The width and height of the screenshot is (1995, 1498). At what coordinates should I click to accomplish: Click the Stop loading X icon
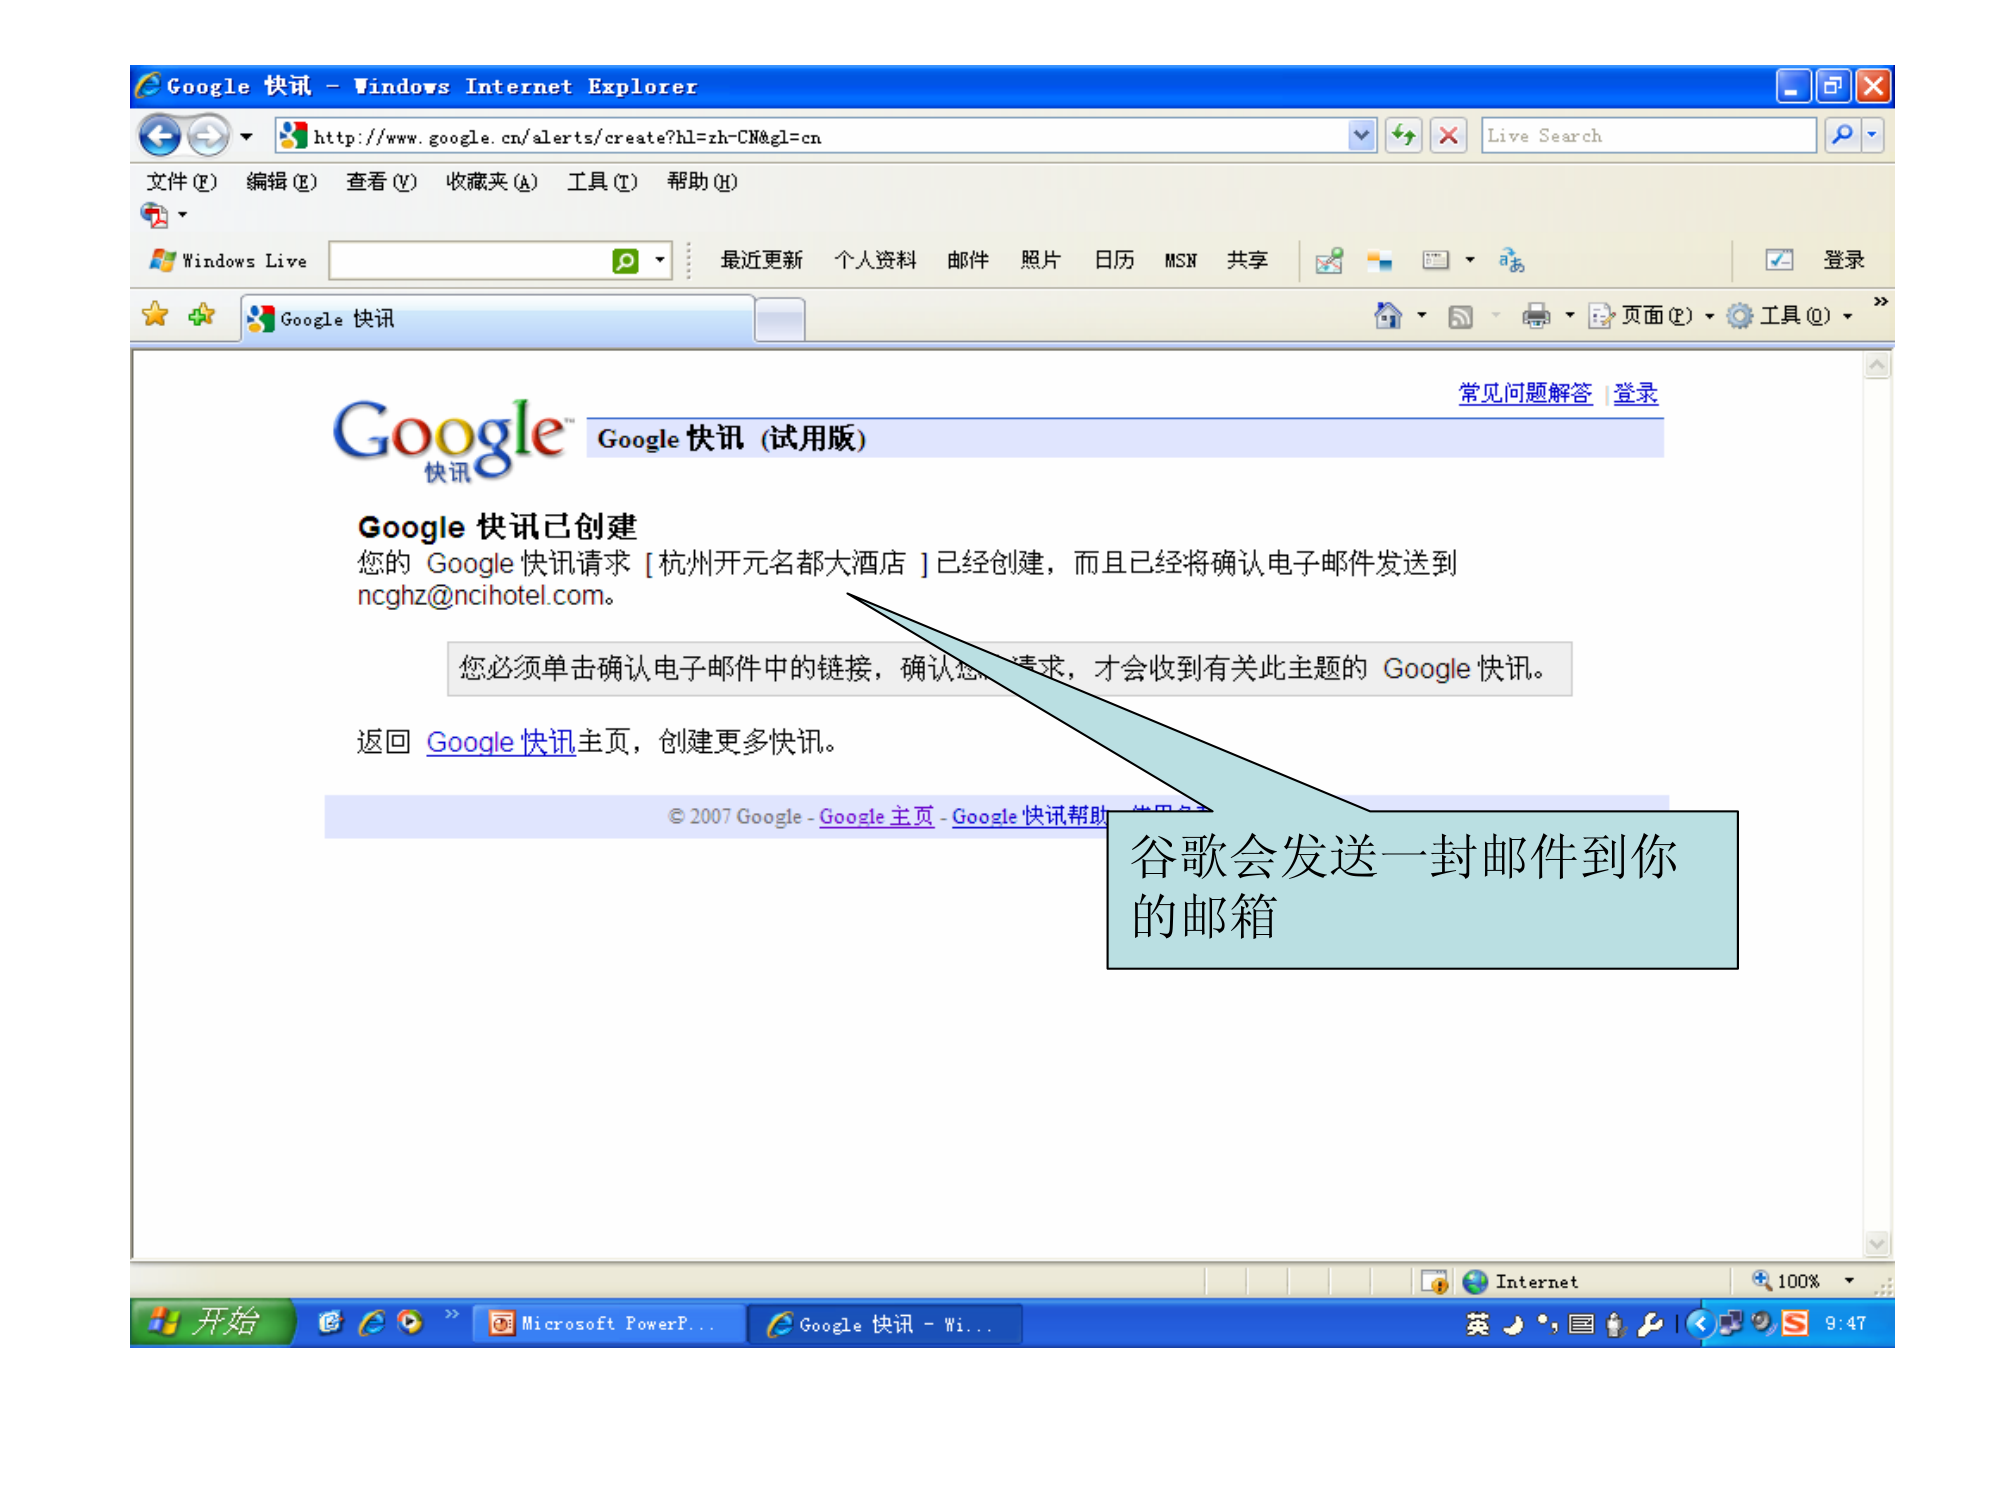click(1448, 136)
